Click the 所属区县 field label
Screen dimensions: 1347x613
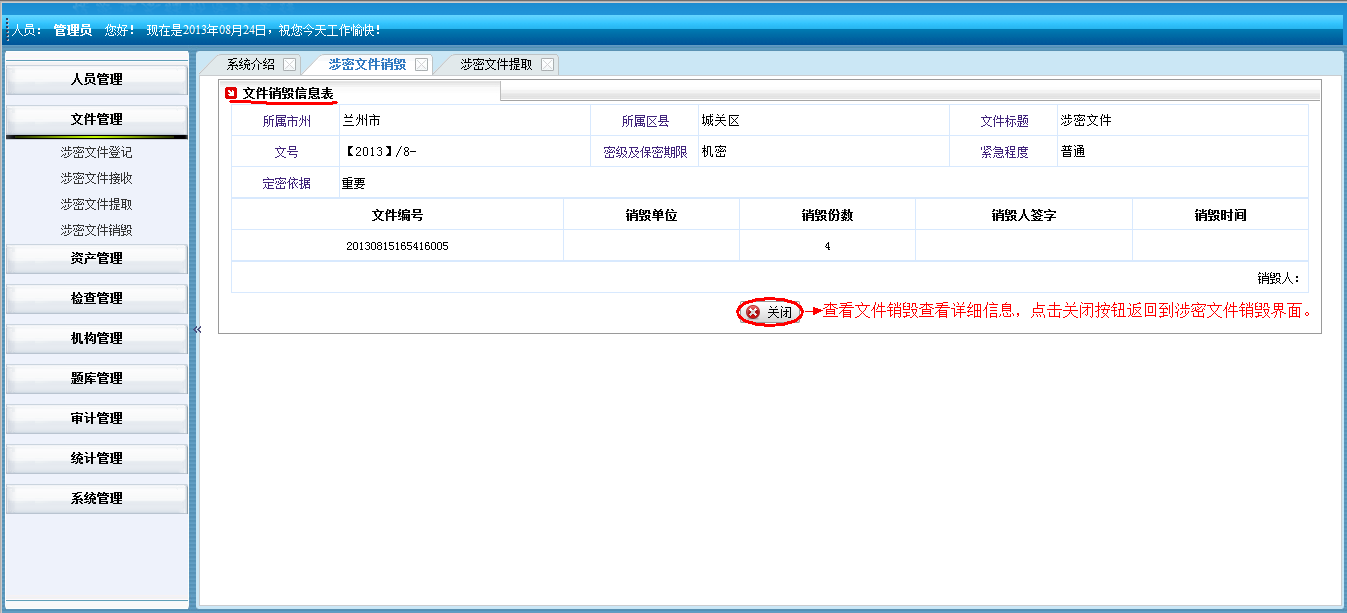click(645, 121)
